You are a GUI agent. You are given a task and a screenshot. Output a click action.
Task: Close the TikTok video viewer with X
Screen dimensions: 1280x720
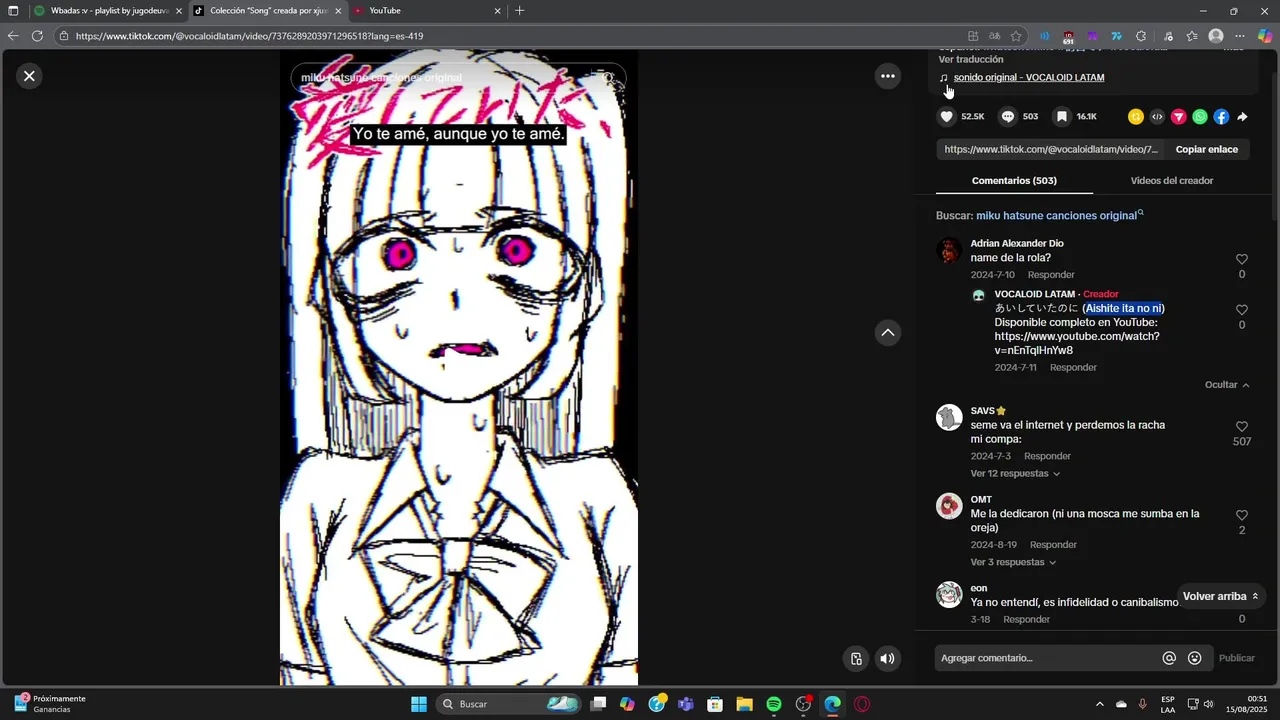click(29, 76)
